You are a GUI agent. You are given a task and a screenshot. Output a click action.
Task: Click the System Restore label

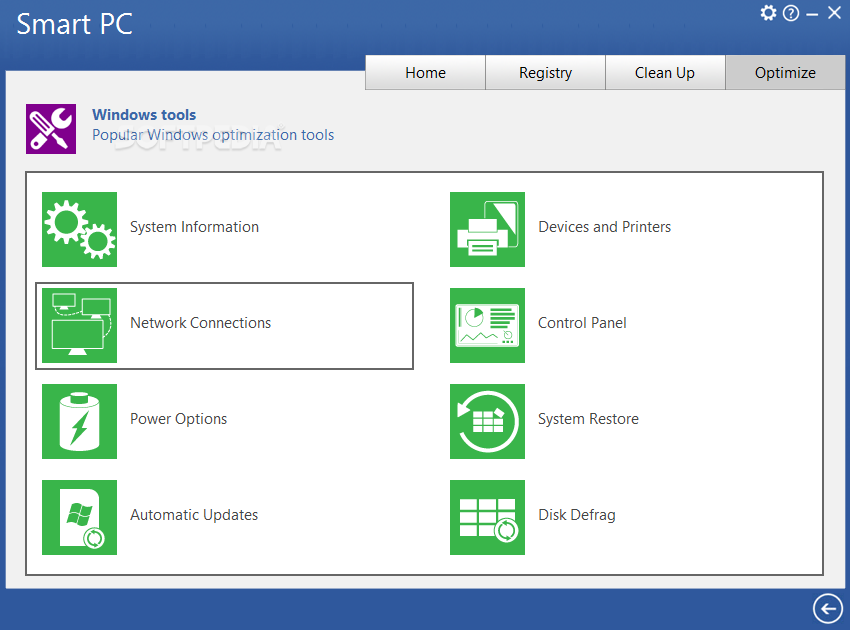coord(588,419)
